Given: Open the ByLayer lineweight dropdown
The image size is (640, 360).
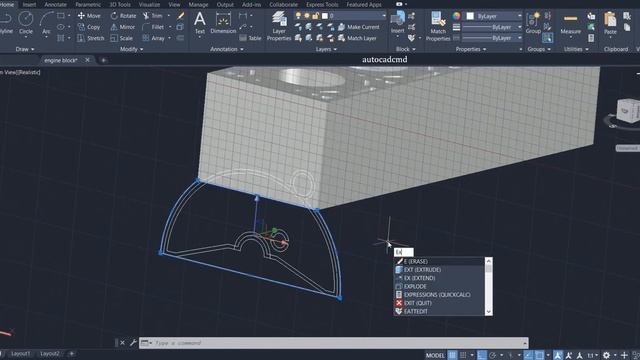Looking at the screenshot, I should point(492,27).
